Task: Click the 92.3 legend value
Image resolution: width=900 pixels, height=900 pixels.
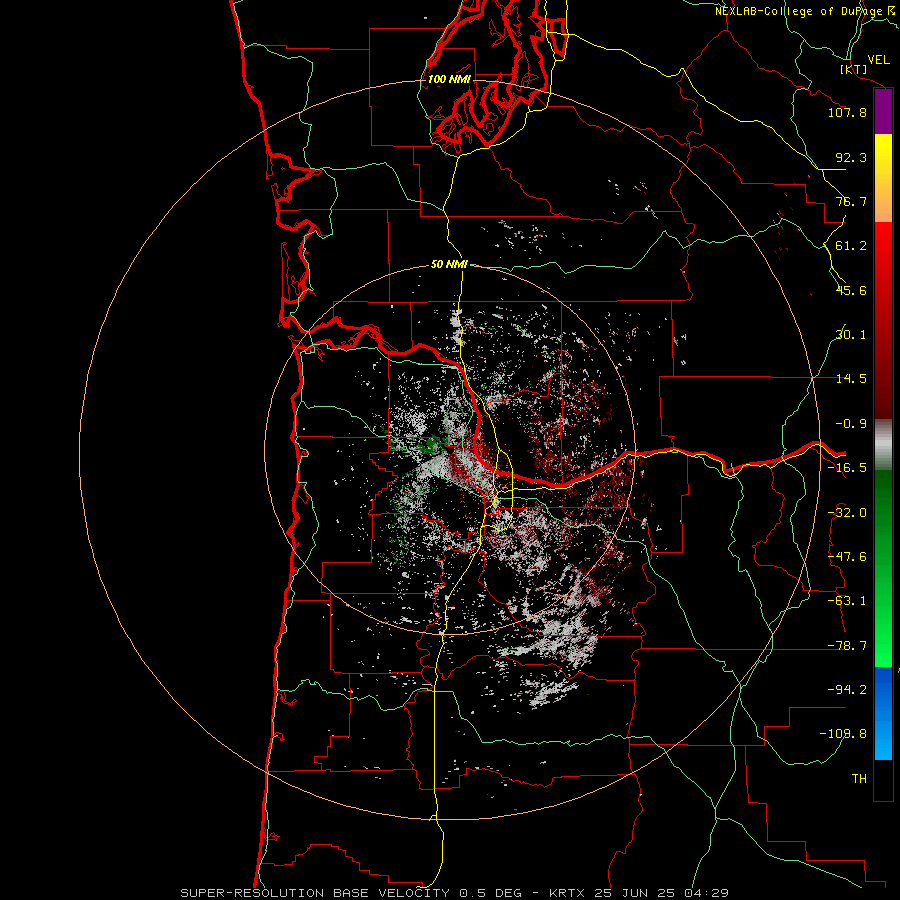Action: [x=851, y=157]
